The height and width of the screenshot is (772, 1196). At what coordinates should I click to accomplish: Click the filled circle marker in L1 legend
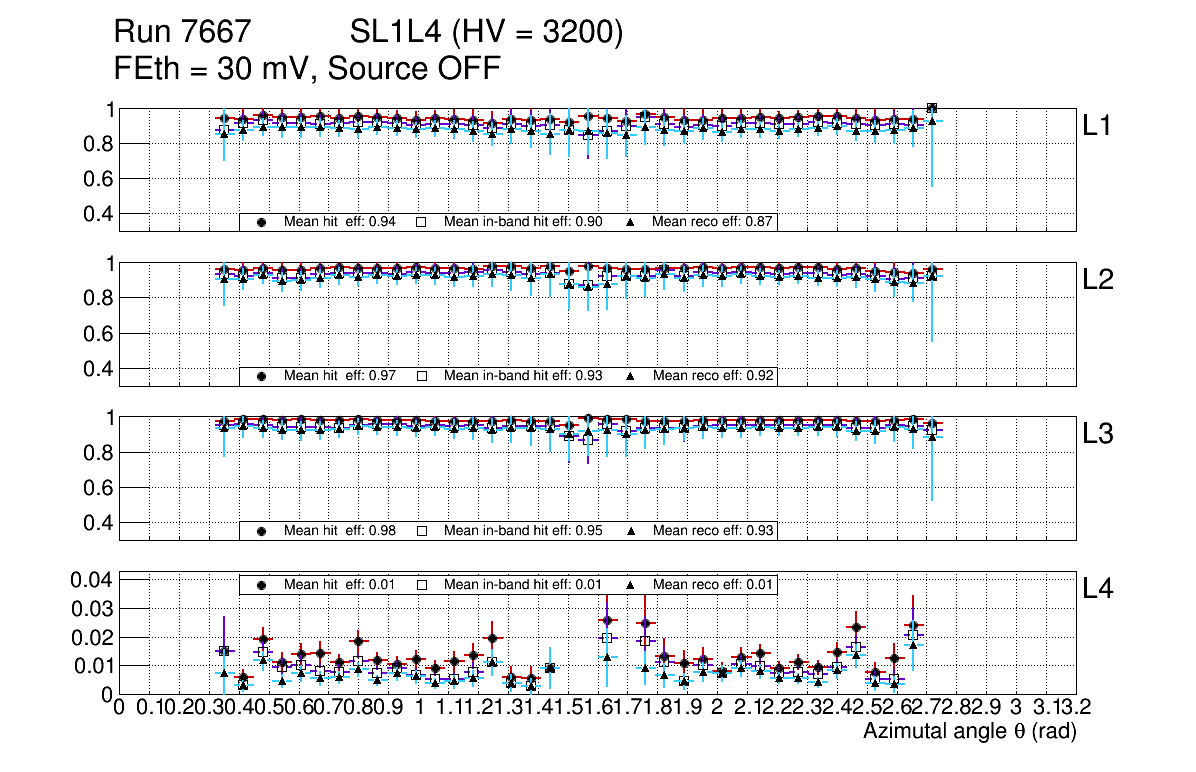[x=262, y=222]
